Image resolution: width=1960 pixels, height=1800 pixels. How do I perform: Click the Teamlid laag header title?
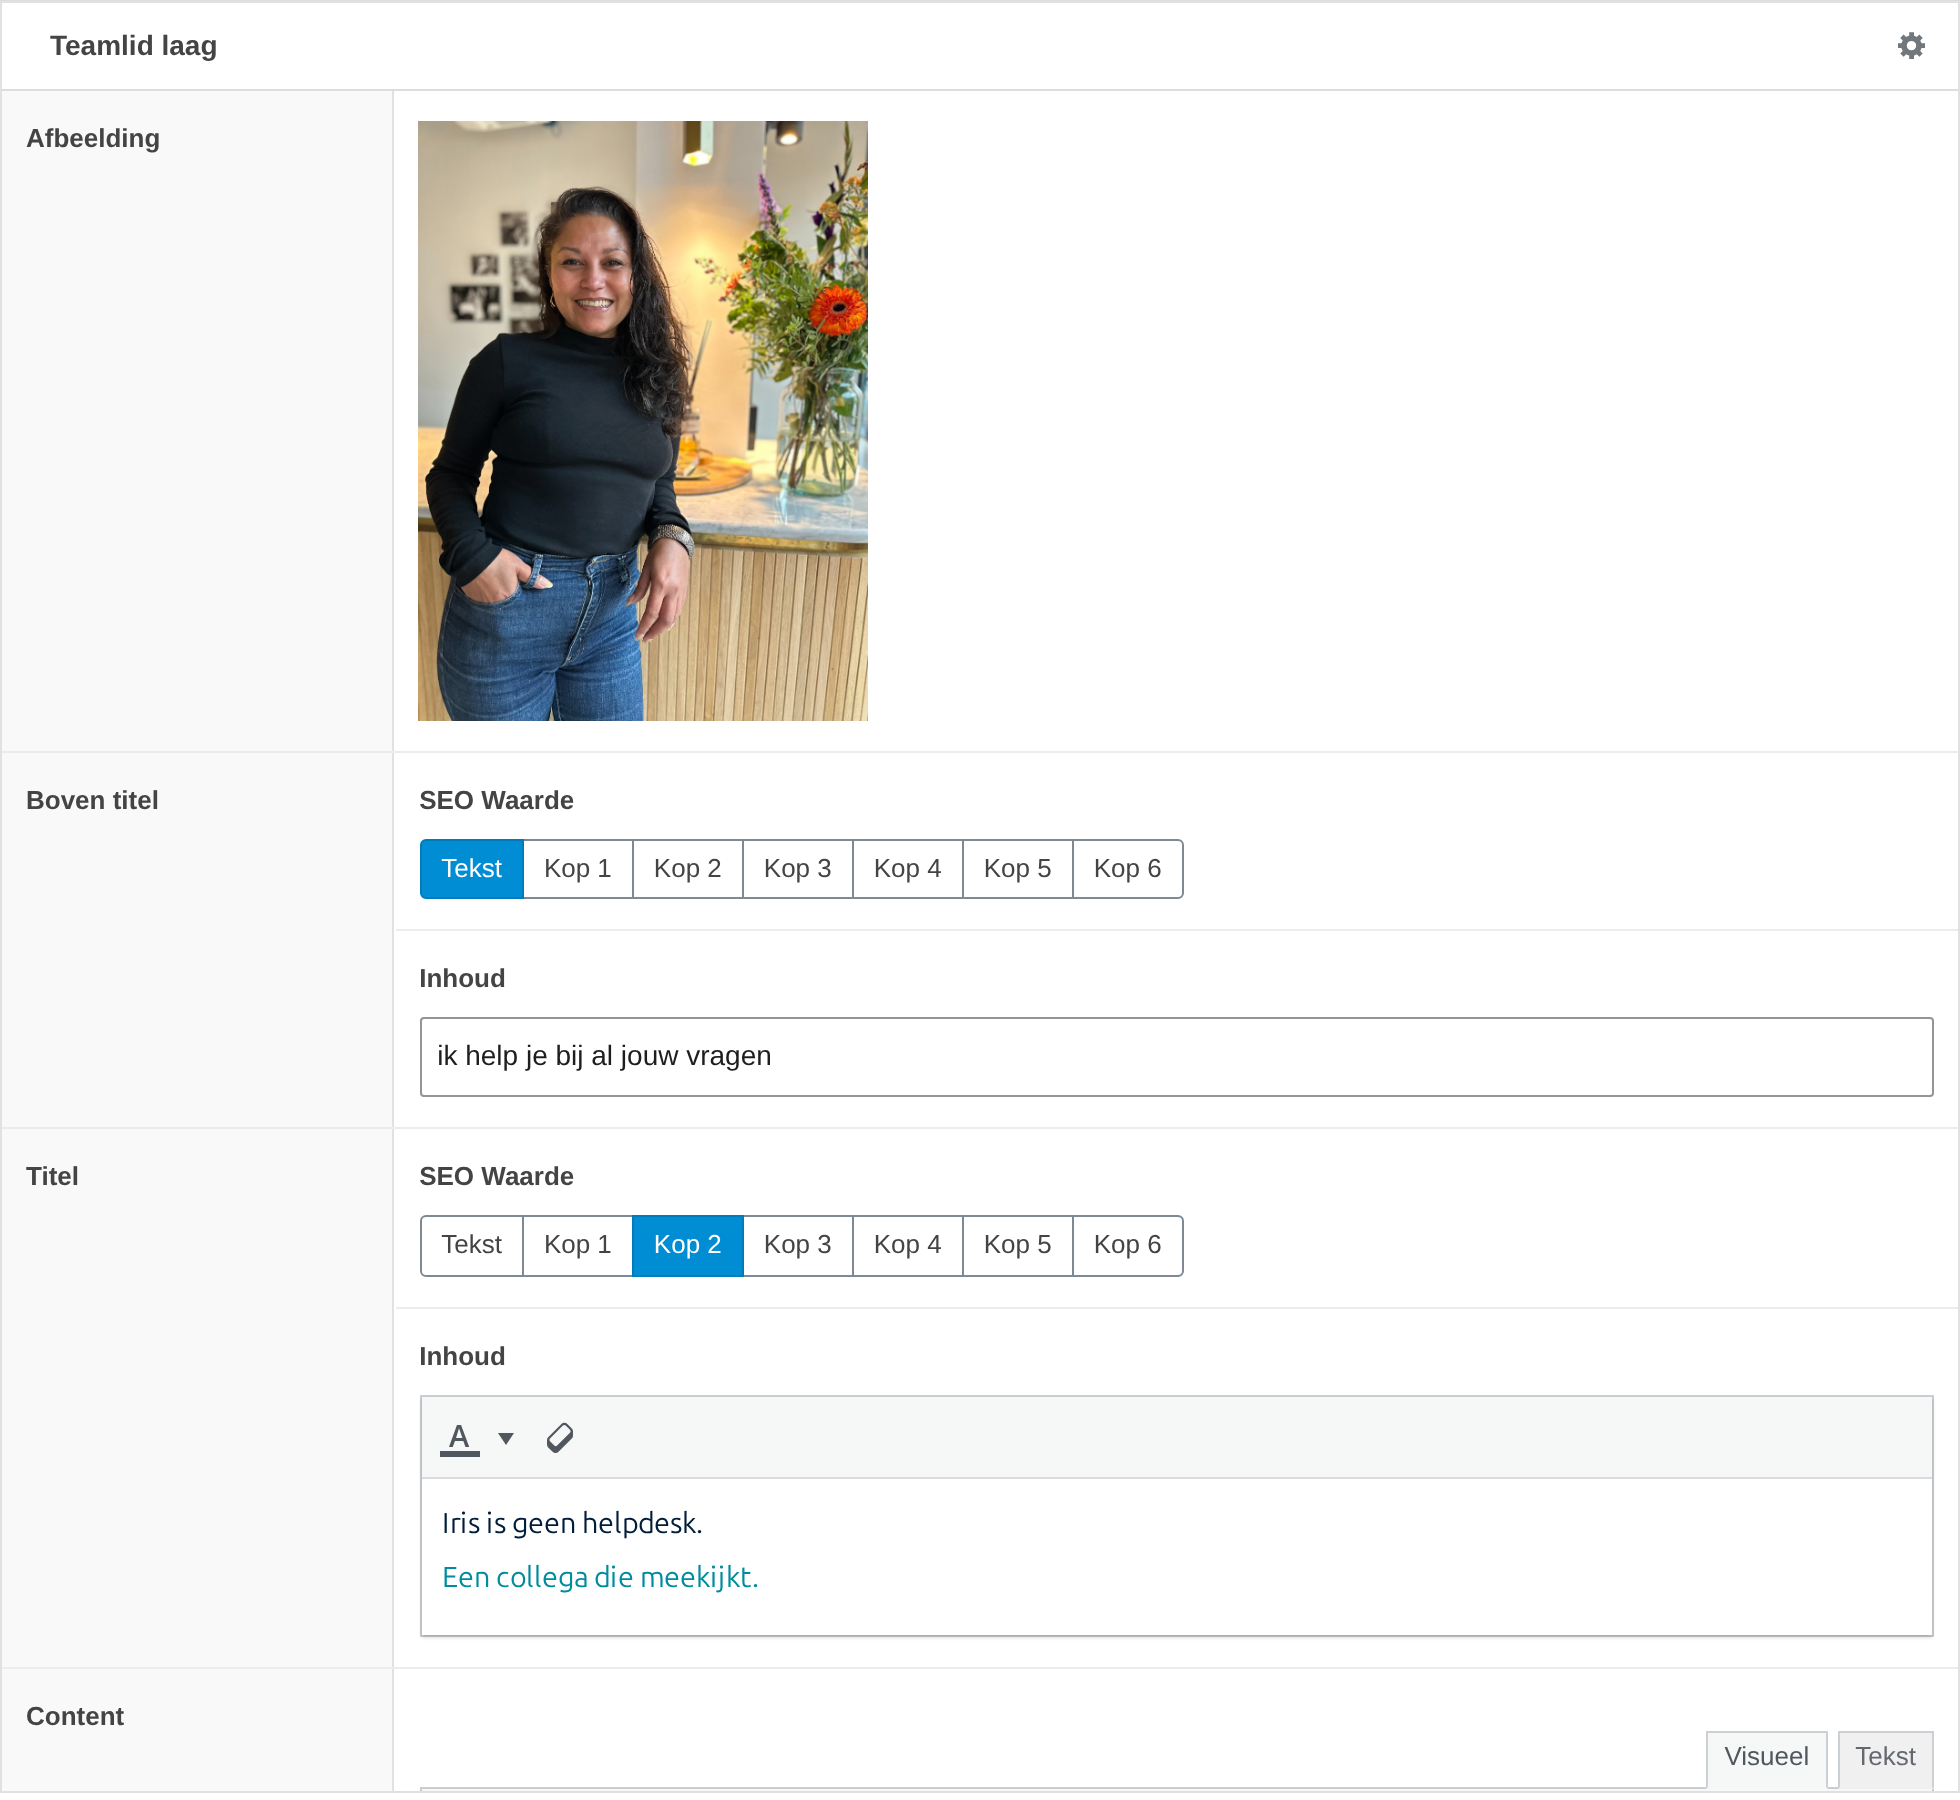coord(133,46)
